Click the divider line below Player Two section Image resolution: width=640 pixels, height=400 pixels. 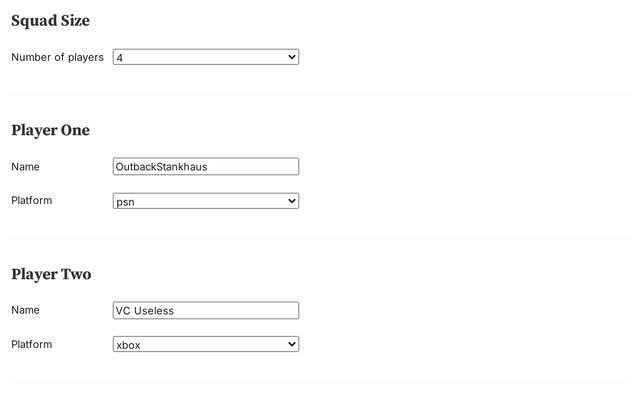point(320,382)
